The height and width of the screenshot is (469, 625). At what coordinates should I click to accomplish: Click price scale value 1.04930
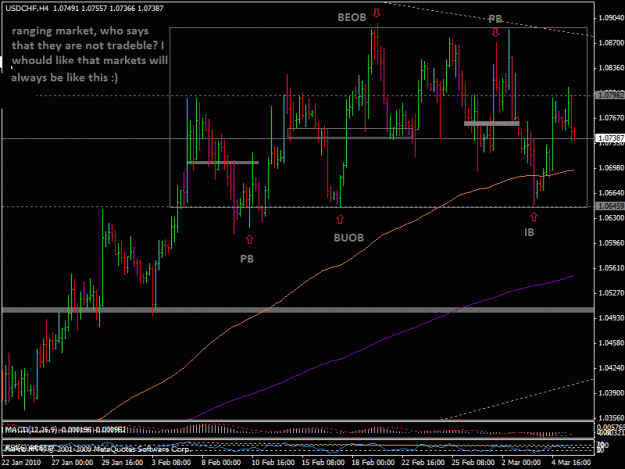(611, 318)
